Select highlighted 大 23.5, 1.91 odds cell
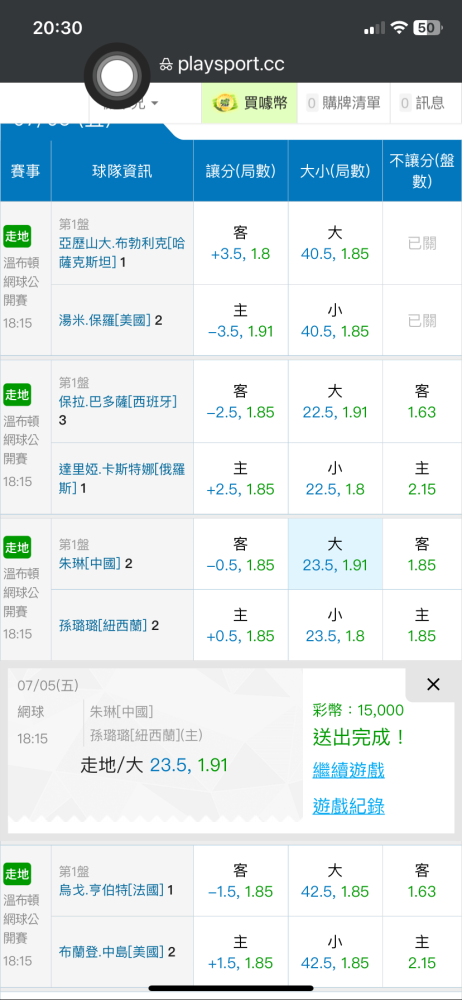Image resolution: width=462 pixels, height=1000 pixels. coord(335,554)
